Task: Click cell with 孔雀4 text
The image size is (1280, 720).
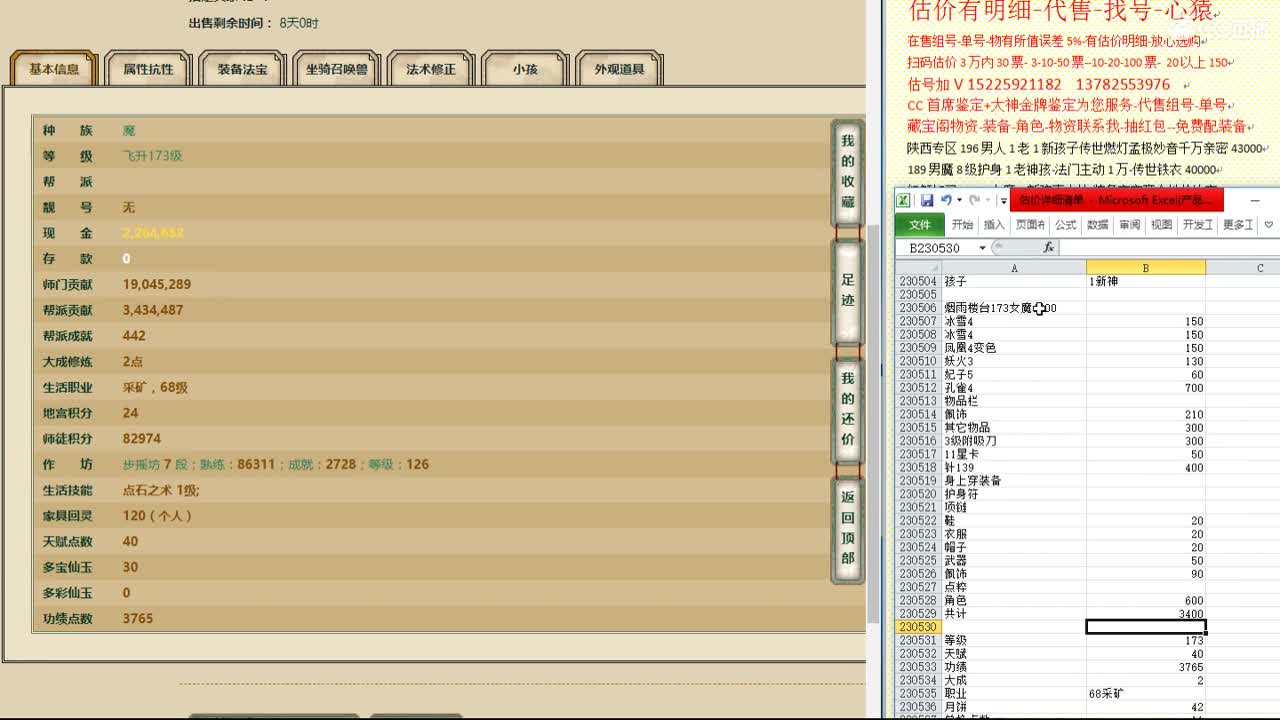Action: 1014,388
